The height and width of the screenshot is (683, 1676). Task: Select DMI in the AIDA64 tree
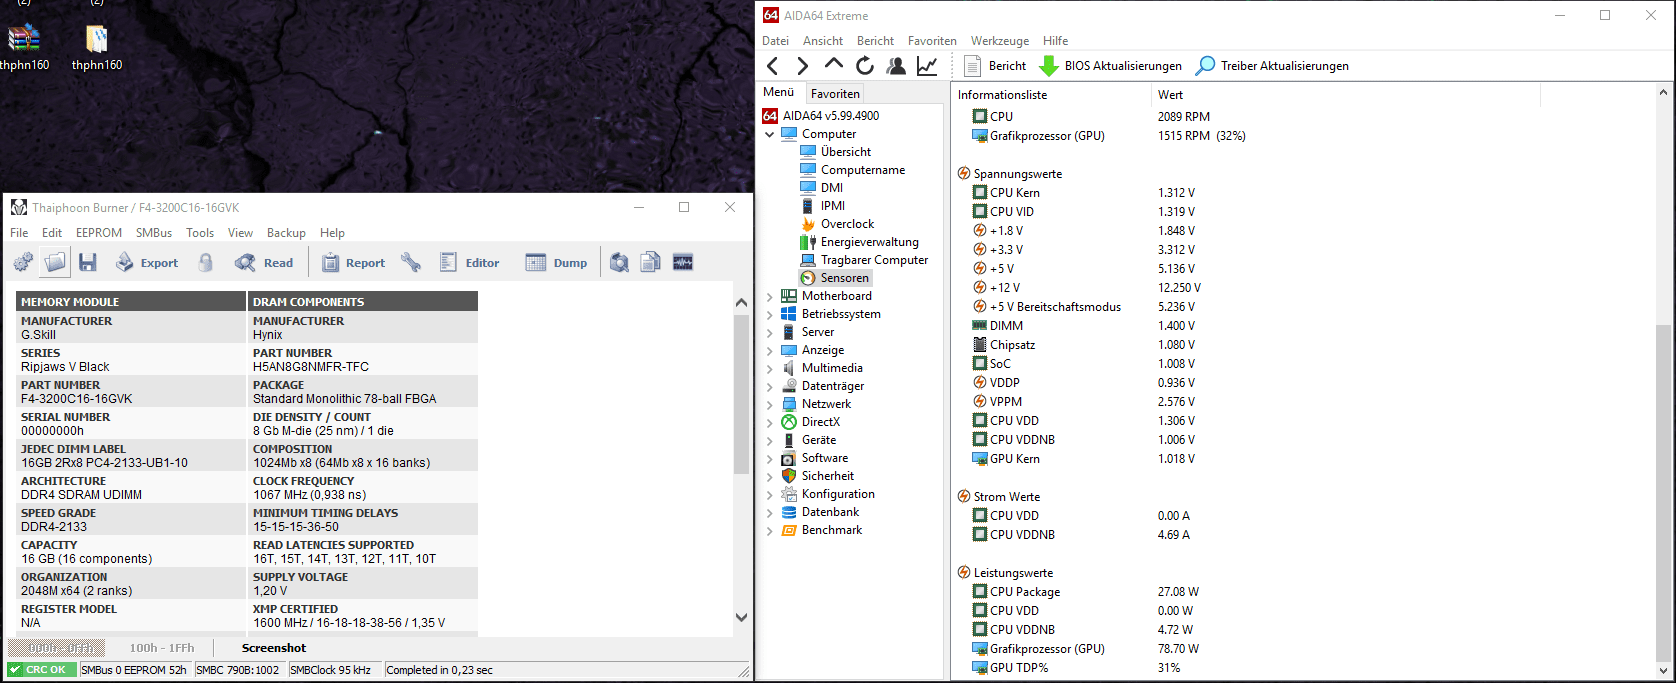pos(821,188)
